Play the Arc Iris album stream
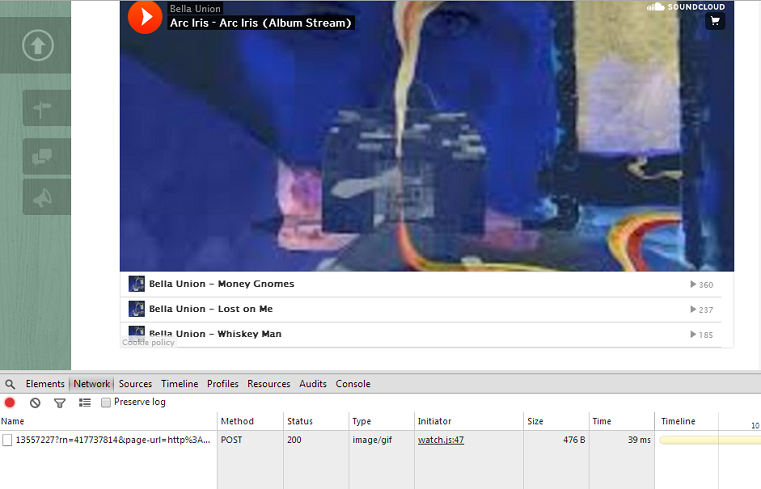The image size is (761, 489). coord(145,17)
